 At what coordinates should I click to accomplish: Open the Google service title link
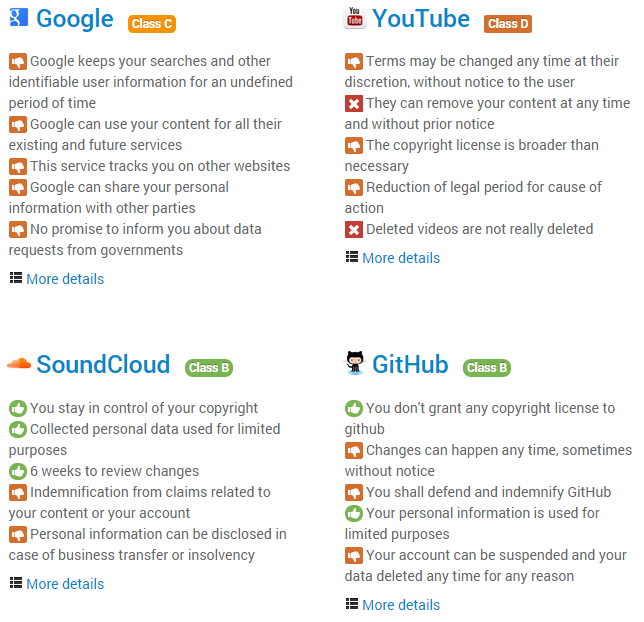pos(75,19)
